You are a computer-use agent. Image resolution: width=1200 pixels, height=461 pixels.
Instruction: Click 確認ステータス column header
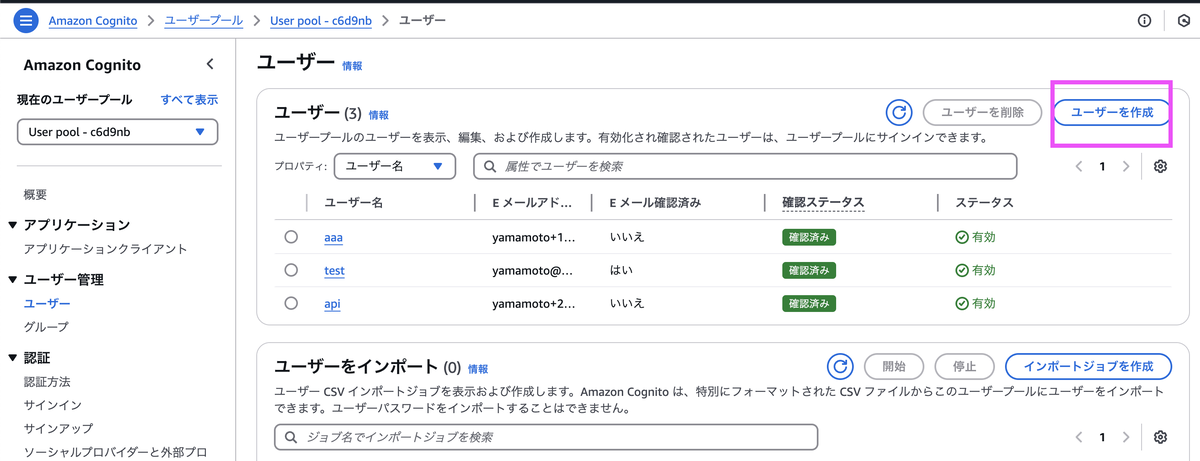(x=823, y=203)
